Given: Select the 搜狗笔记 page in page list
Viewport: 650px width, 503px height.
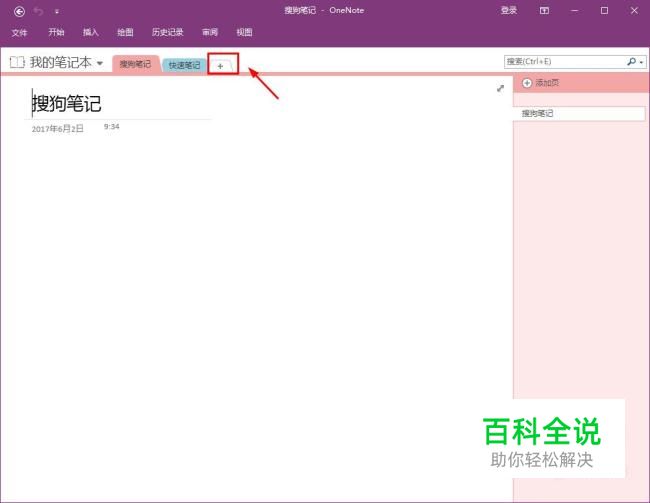Looking at the screenshot, I should pyautogui.click(x=579, y=113).
